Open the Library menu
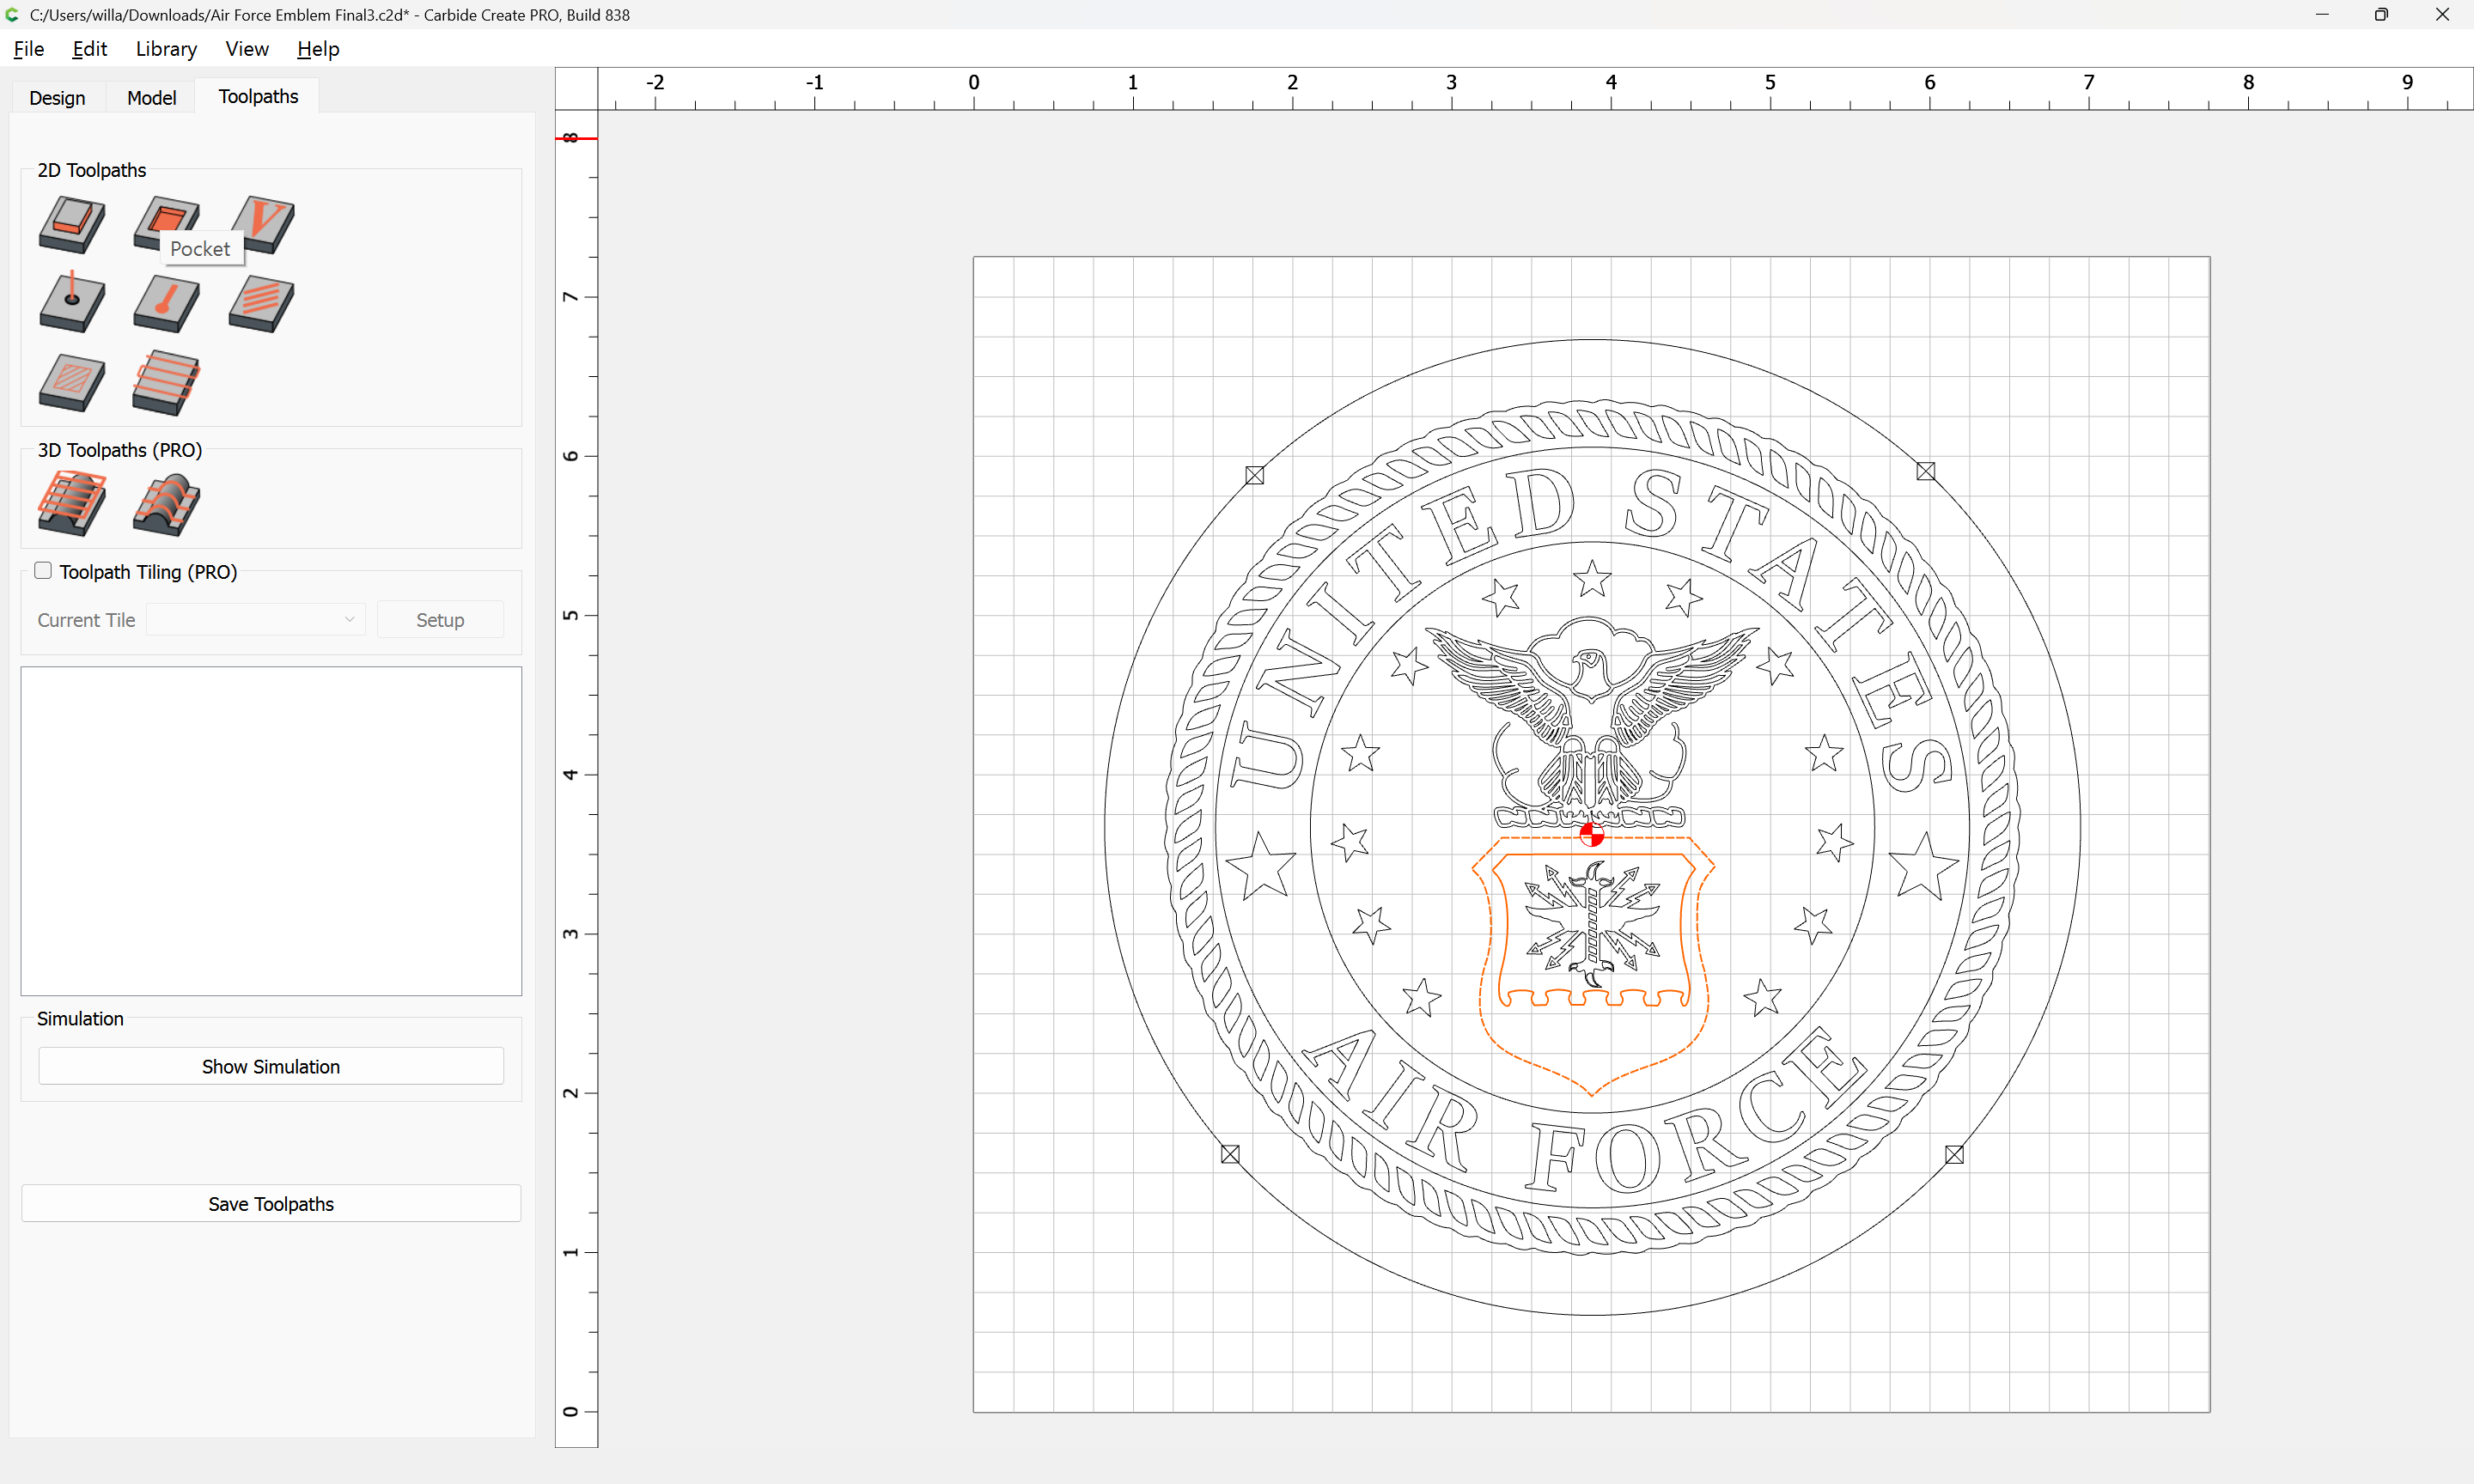This screenshot has width=2474, height=1484. [166, 49]
